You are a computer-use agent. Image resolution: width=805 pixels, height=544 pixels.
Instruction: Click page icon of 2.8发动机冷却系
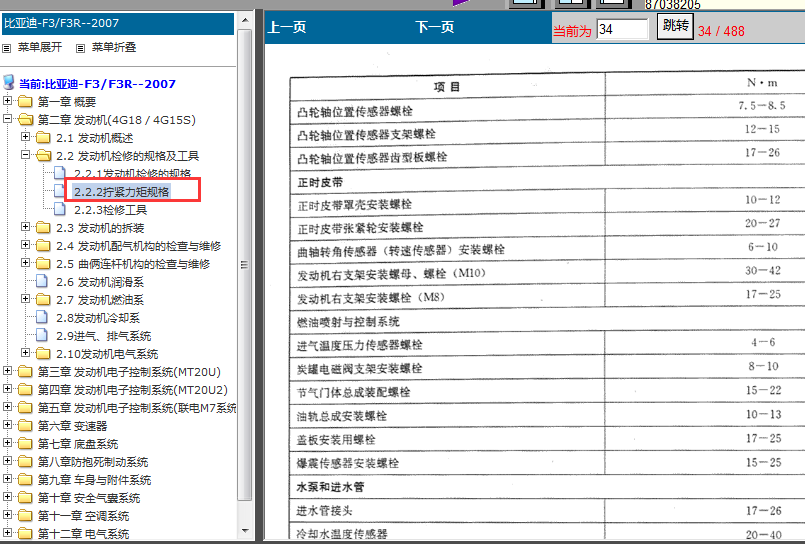42,317
